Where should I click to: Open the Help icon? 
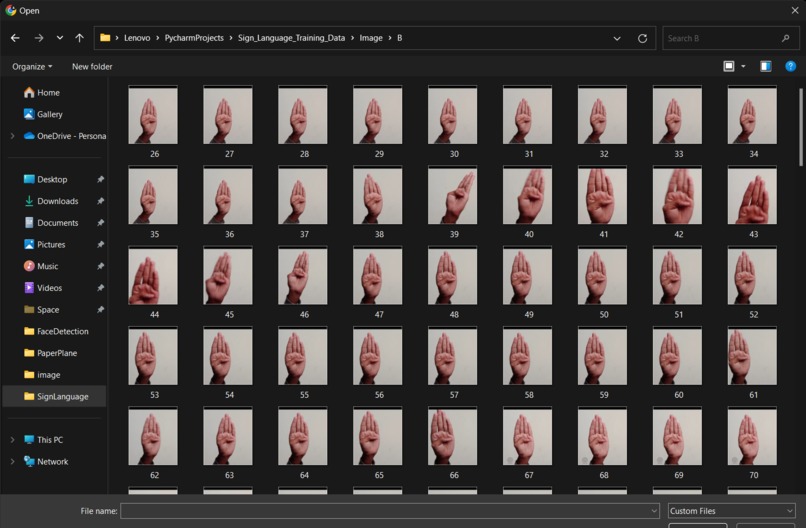pyautogui.click(x=791, y=66)
